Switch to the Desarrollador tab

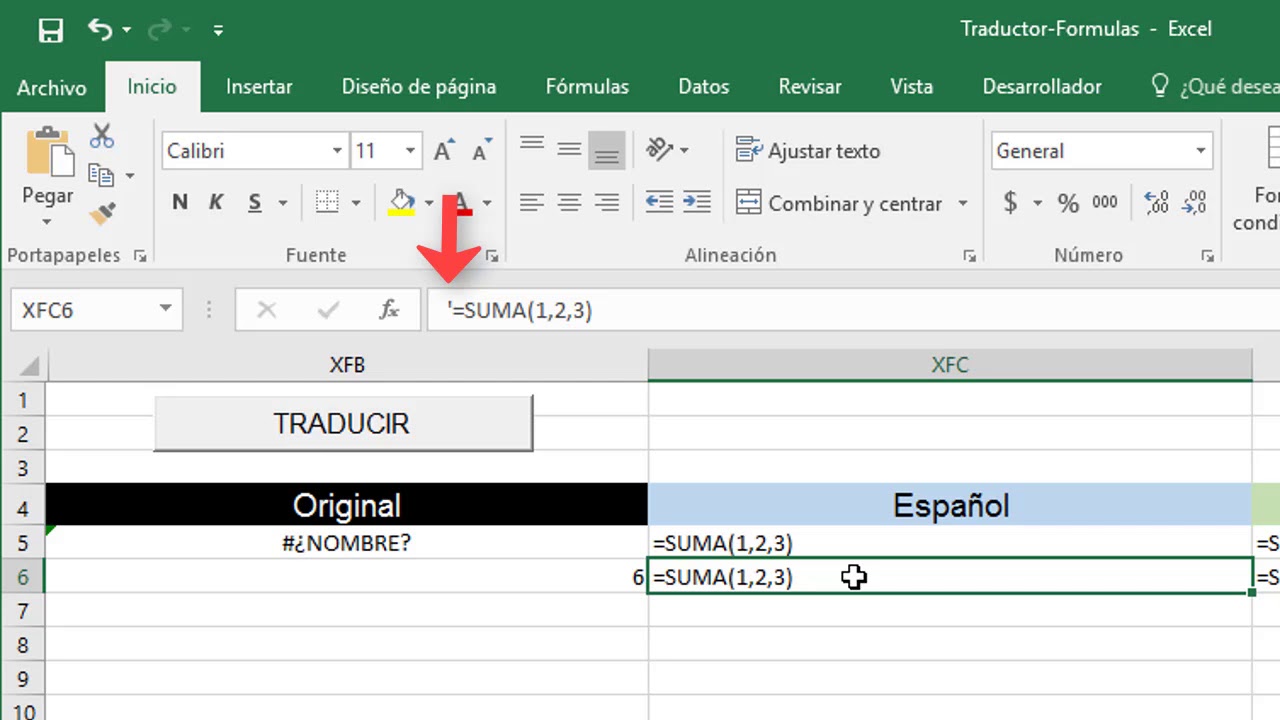tap(1042, 87)
